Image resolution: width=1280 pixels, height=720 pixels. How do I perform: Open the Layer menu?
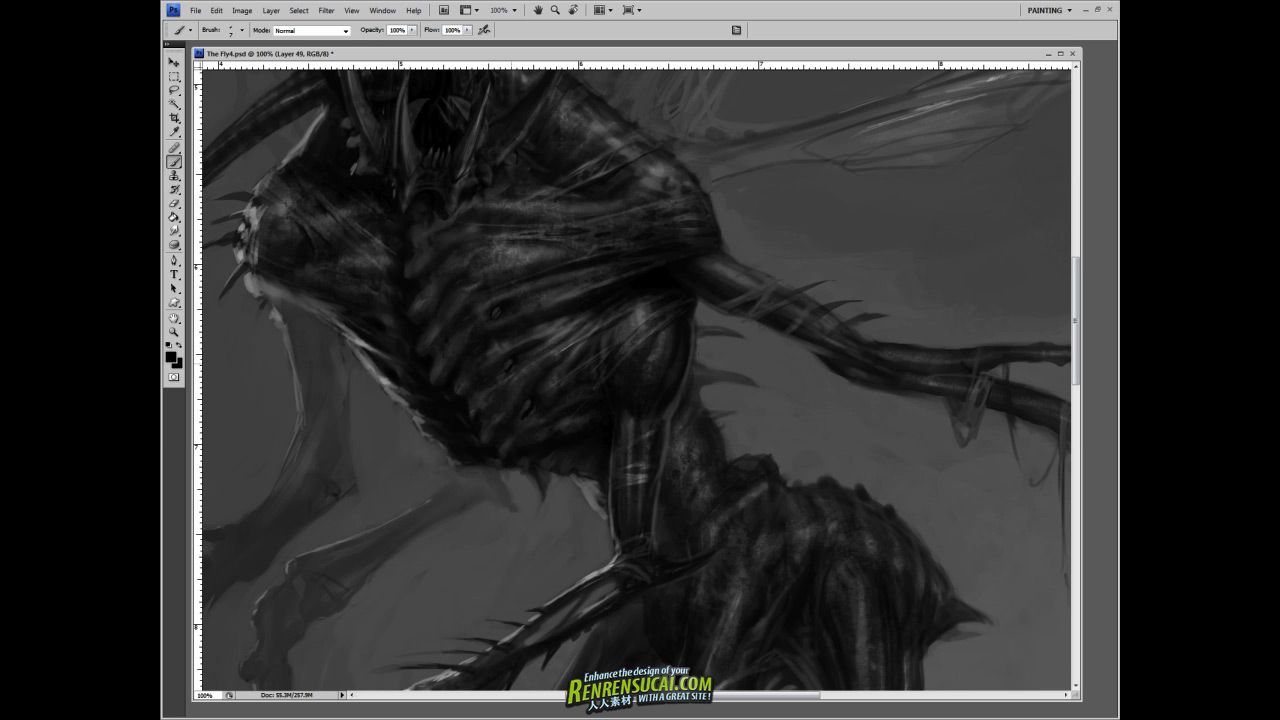tap(271, 10)
